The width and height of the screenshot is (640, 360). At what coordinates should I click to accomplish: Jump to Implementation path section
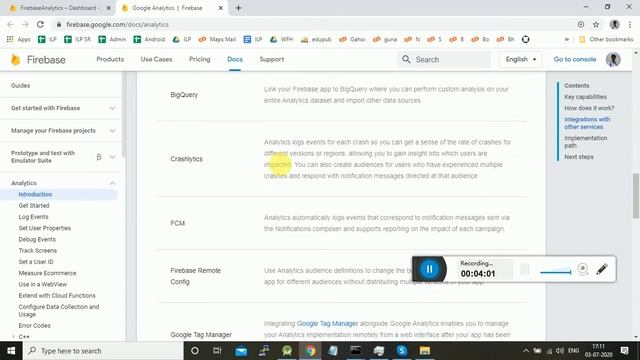pos(585,142)
